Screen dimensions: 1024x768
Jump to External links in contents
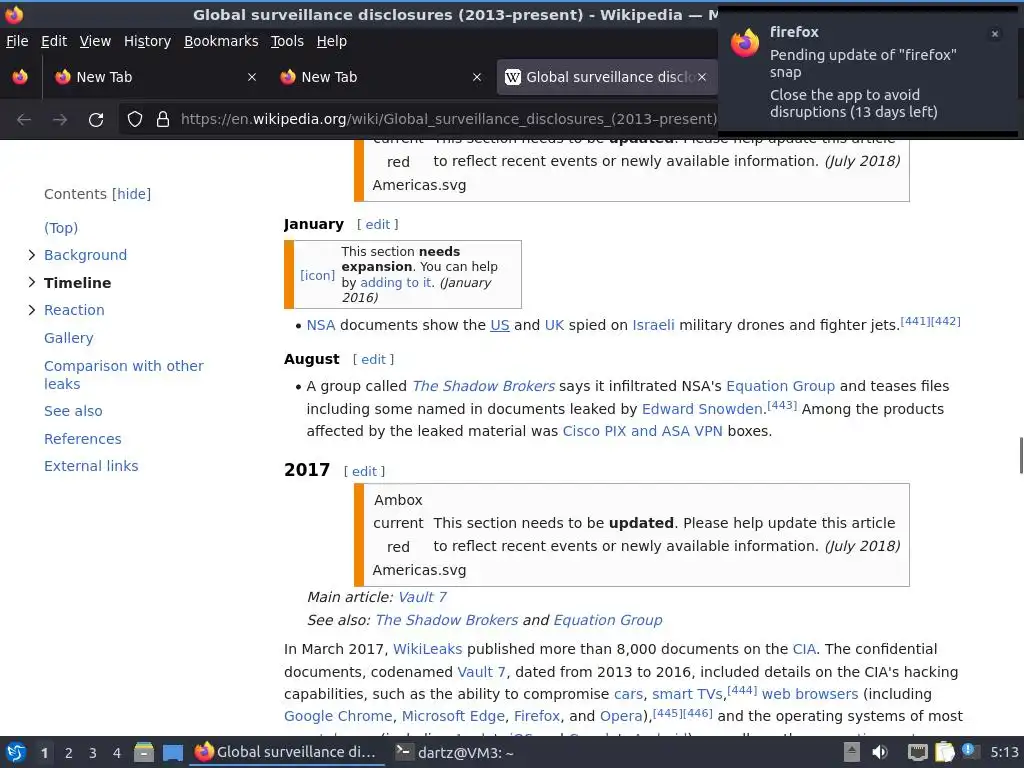[91, 466]
